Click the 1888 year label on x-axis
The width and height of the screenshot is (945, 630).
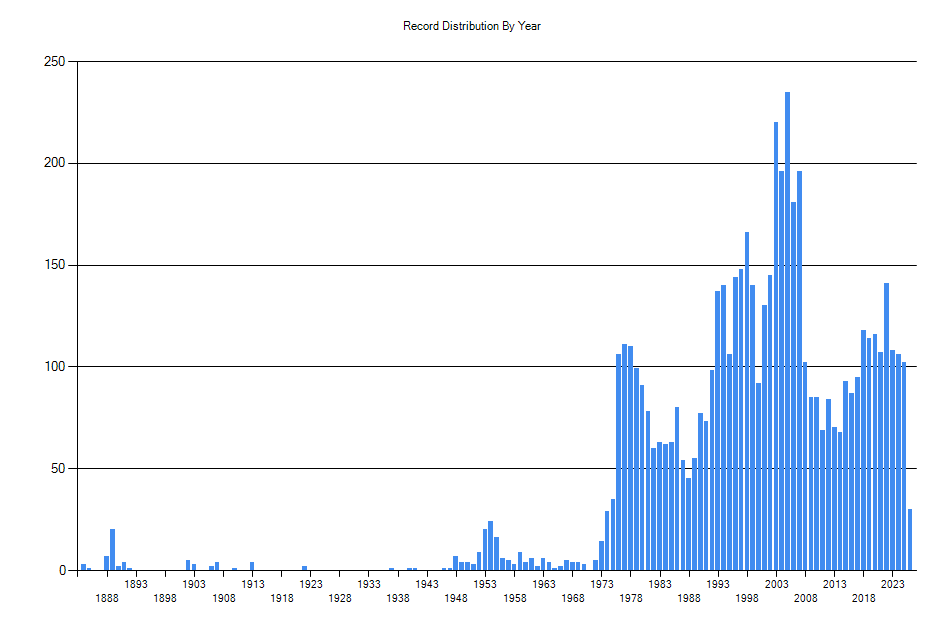tap(107, 598)
